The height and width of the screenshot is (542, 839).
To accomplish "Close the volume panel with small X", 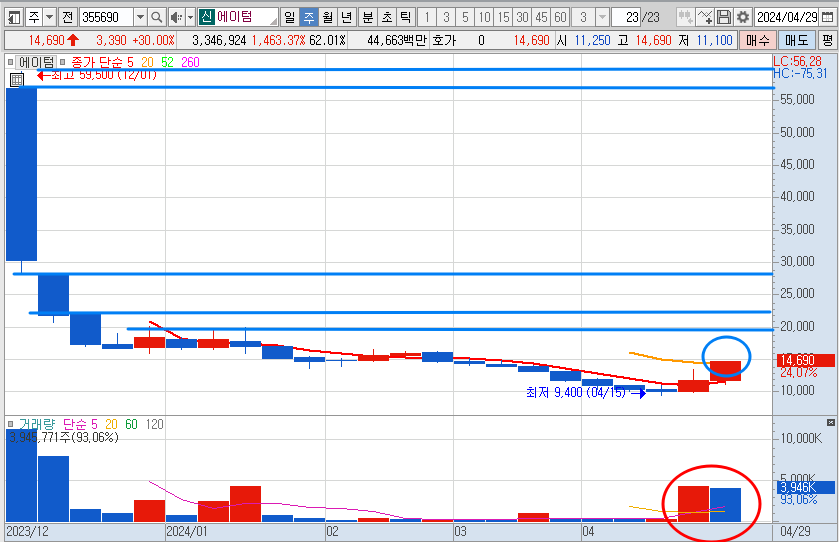I will tap(830, 422).
